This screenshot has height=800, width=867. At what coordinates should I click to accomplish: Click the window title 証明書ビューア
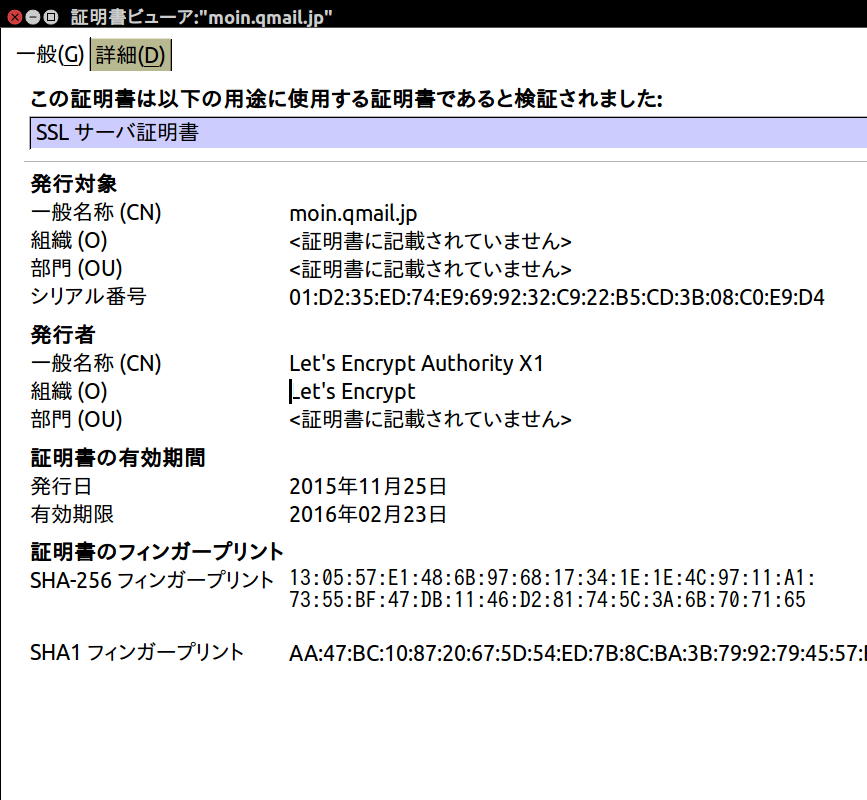(202, 17)
